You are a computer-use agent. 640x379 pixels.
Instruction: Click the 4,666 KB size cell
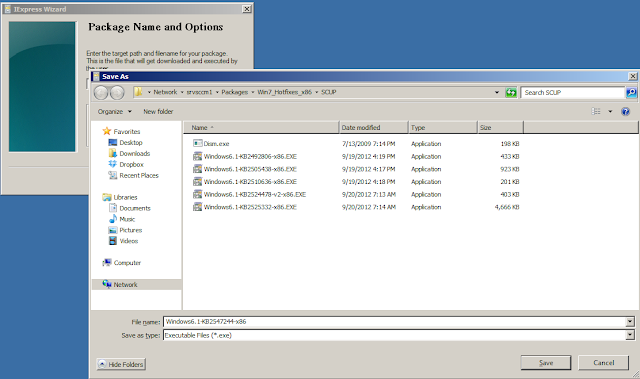(x=507, y=207)
